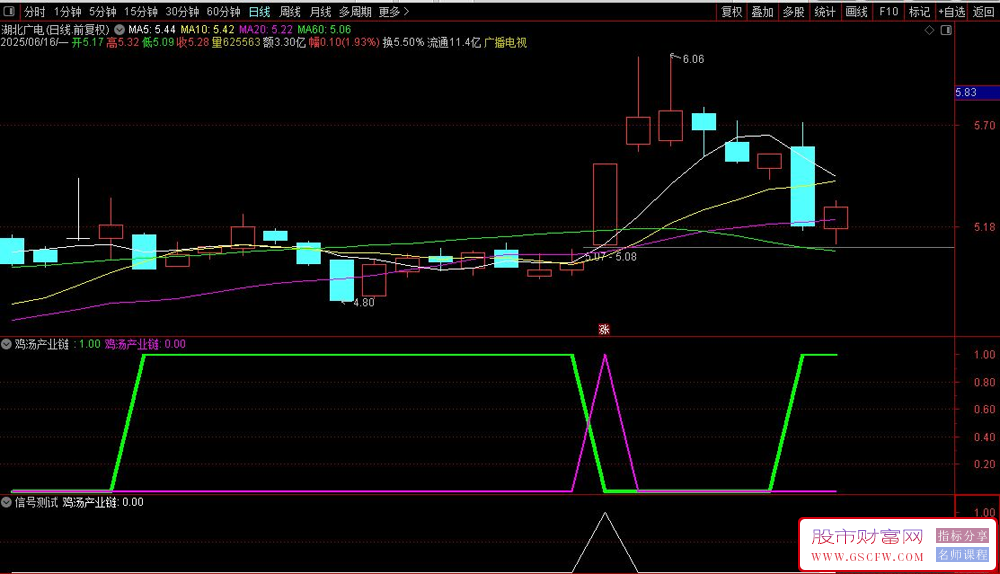The width and height of the screenshot is (1000, 574).
Task: Select the 30分钟 period
Action: click(182, 11)
